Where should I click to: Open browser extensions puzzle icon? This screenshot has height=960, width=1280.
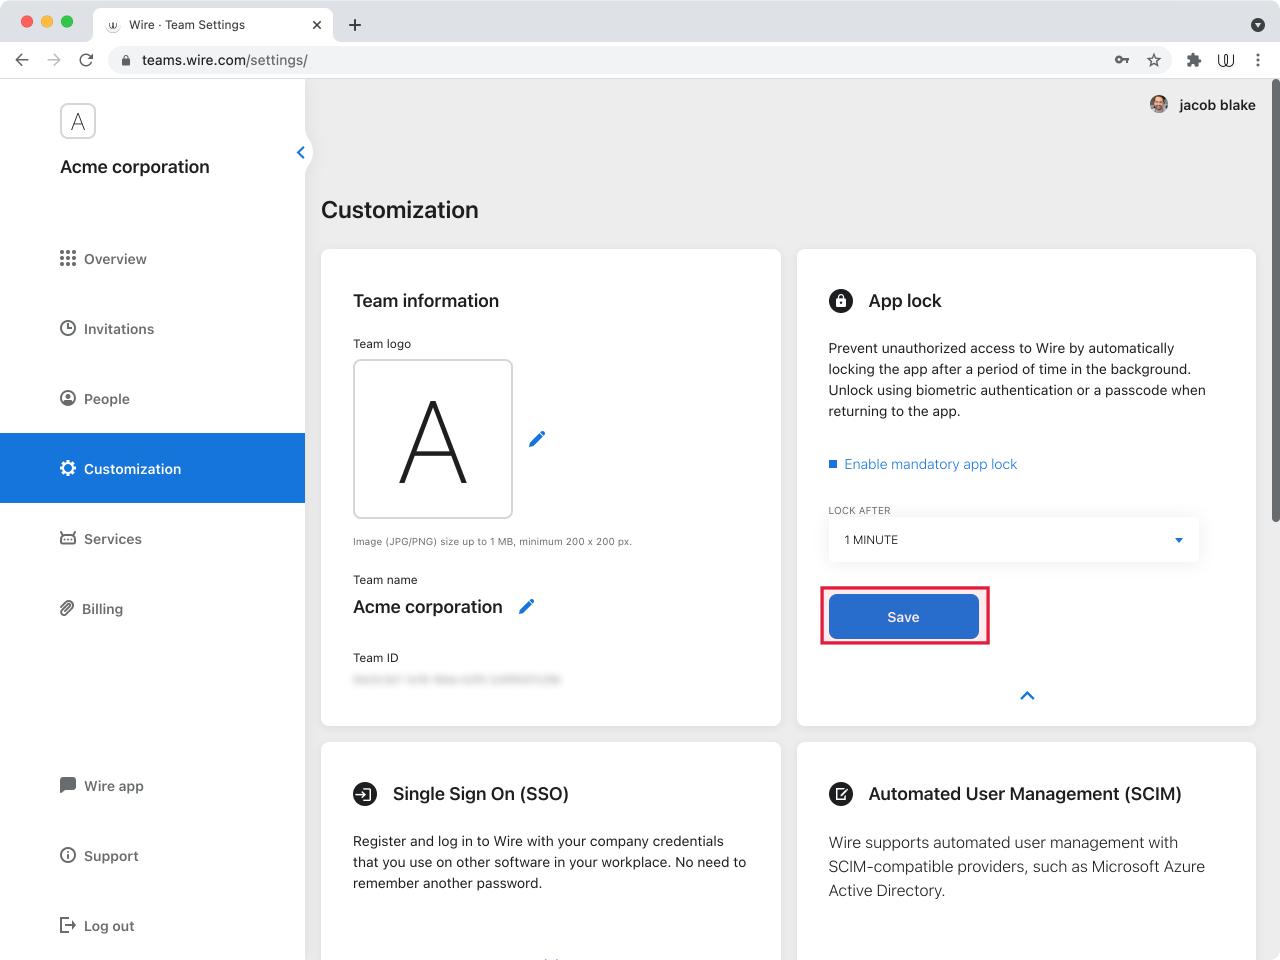[1194, 60]
